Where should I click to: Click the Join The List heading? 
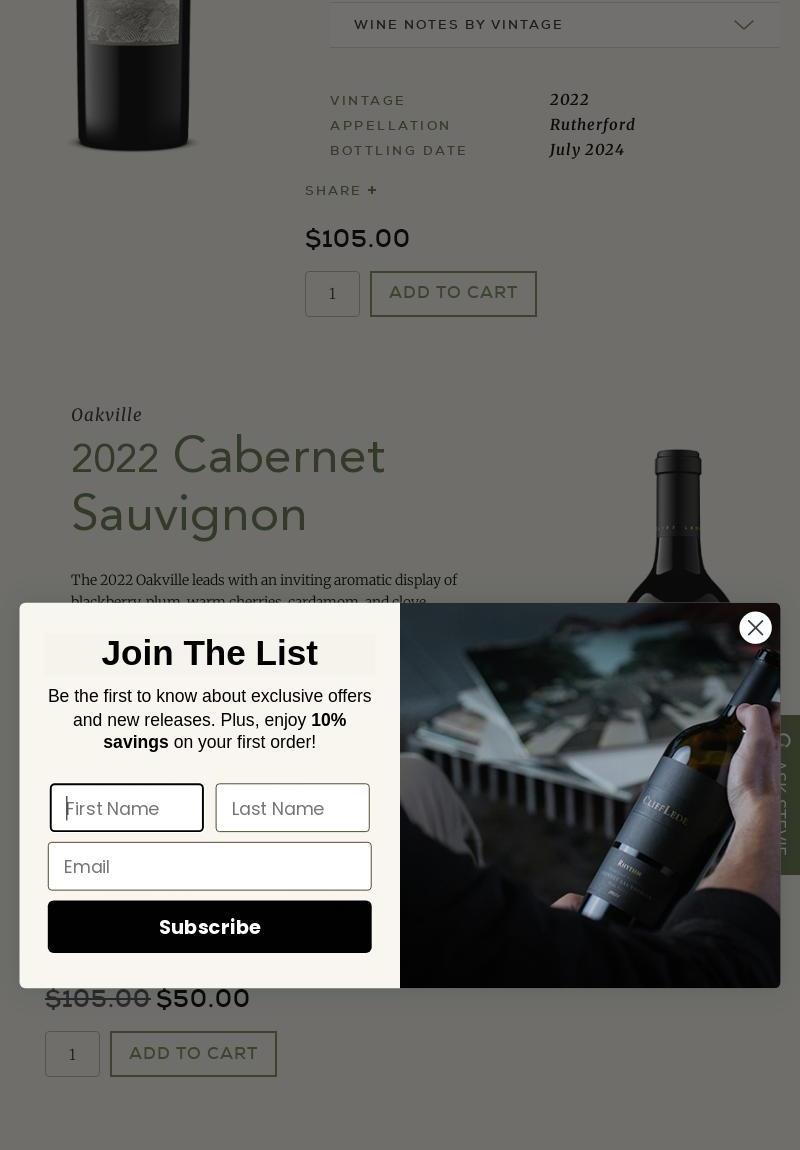pyautogui.click(x=210, y=653)
